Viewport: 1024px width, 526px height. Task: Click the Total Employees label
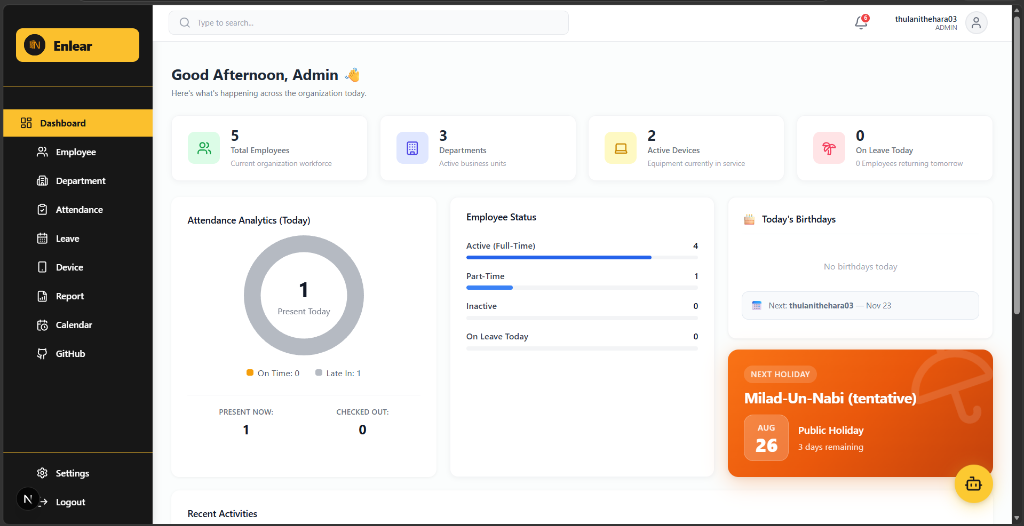(x=260, y=150)
